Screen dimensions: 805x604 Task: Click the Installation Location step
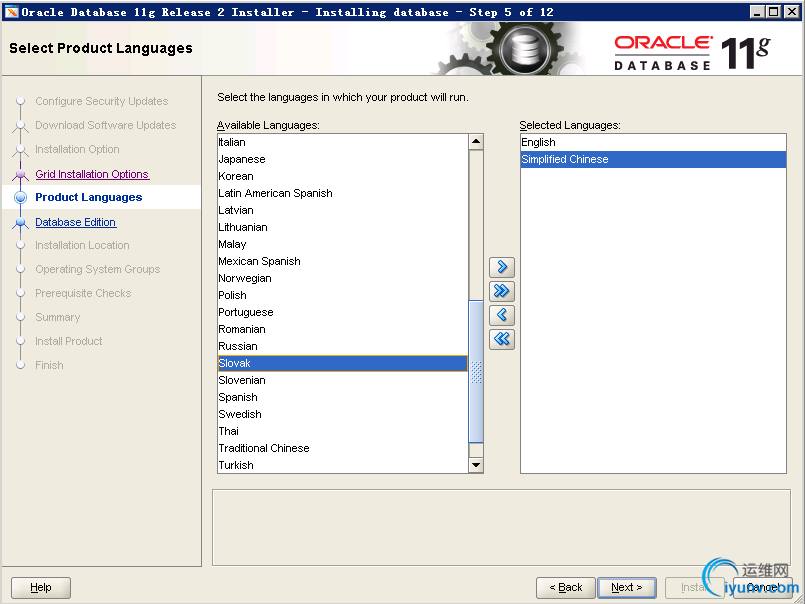[x=82, y=246]
